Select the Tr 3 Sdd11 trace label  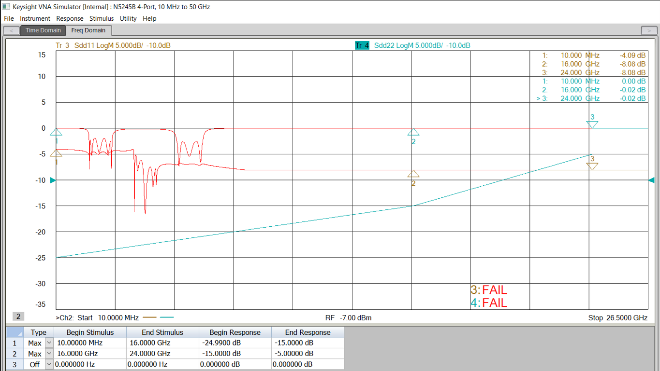click(113, 45)
